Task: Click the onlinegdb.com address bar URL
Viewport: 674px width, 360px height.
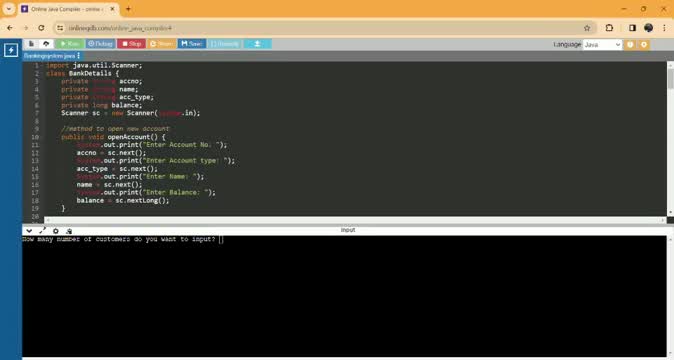Action: (x=120, y=28)
